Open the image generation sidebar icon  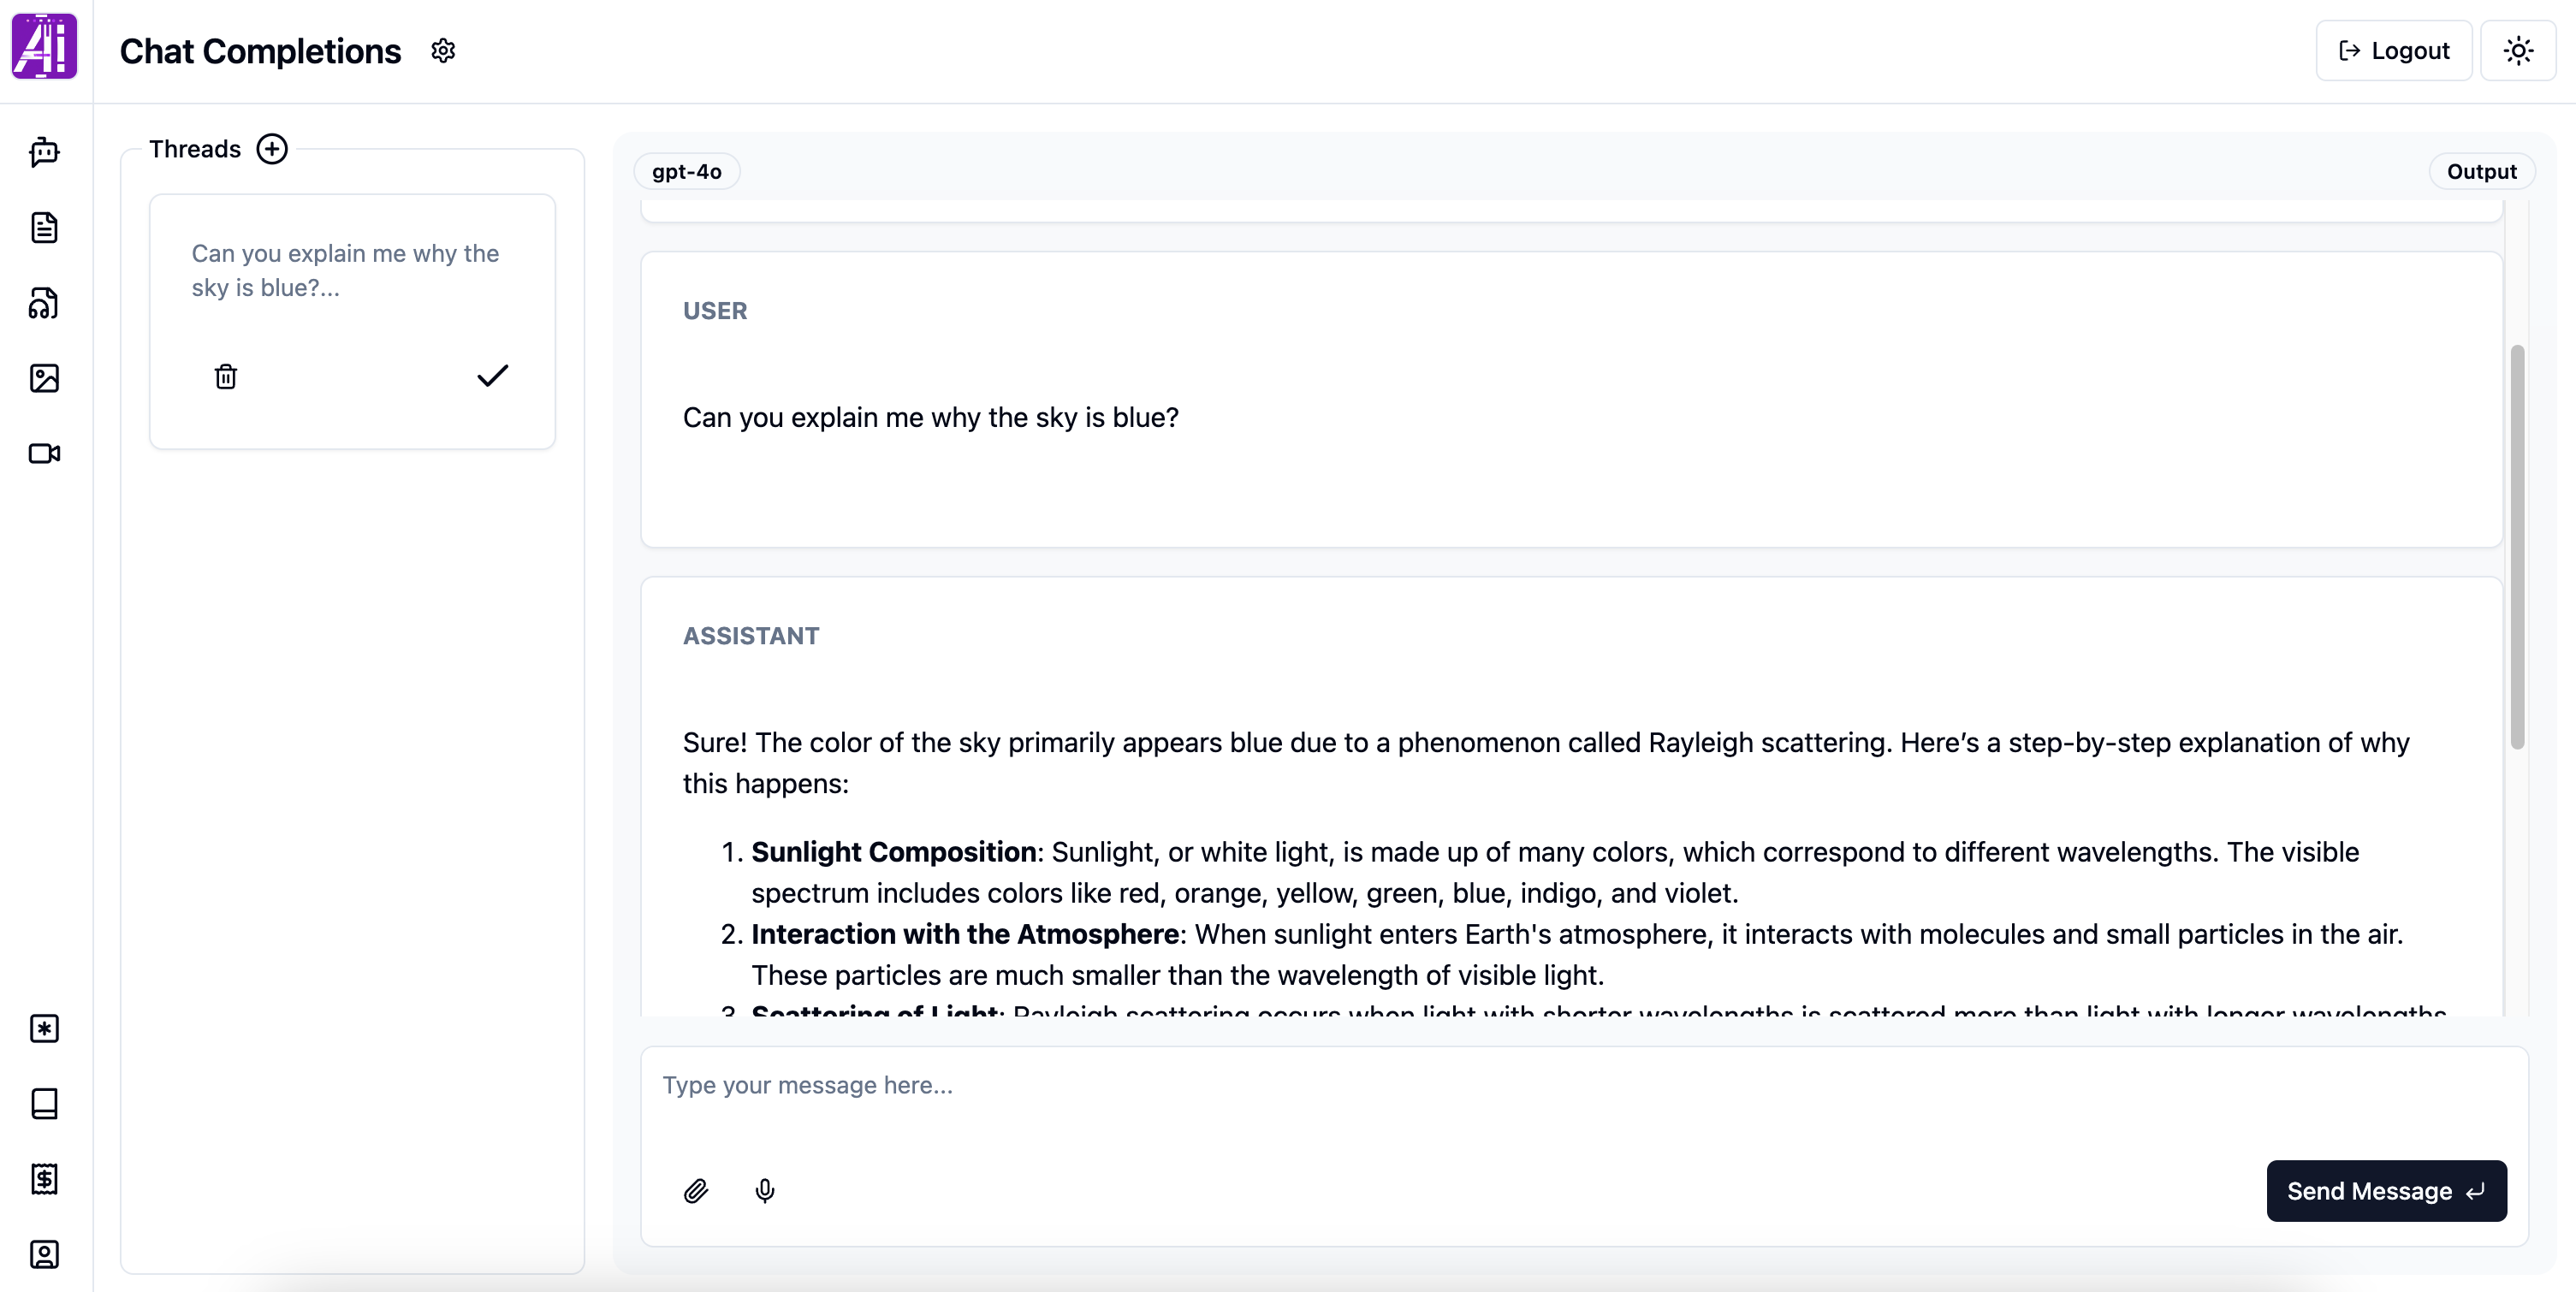44,378
